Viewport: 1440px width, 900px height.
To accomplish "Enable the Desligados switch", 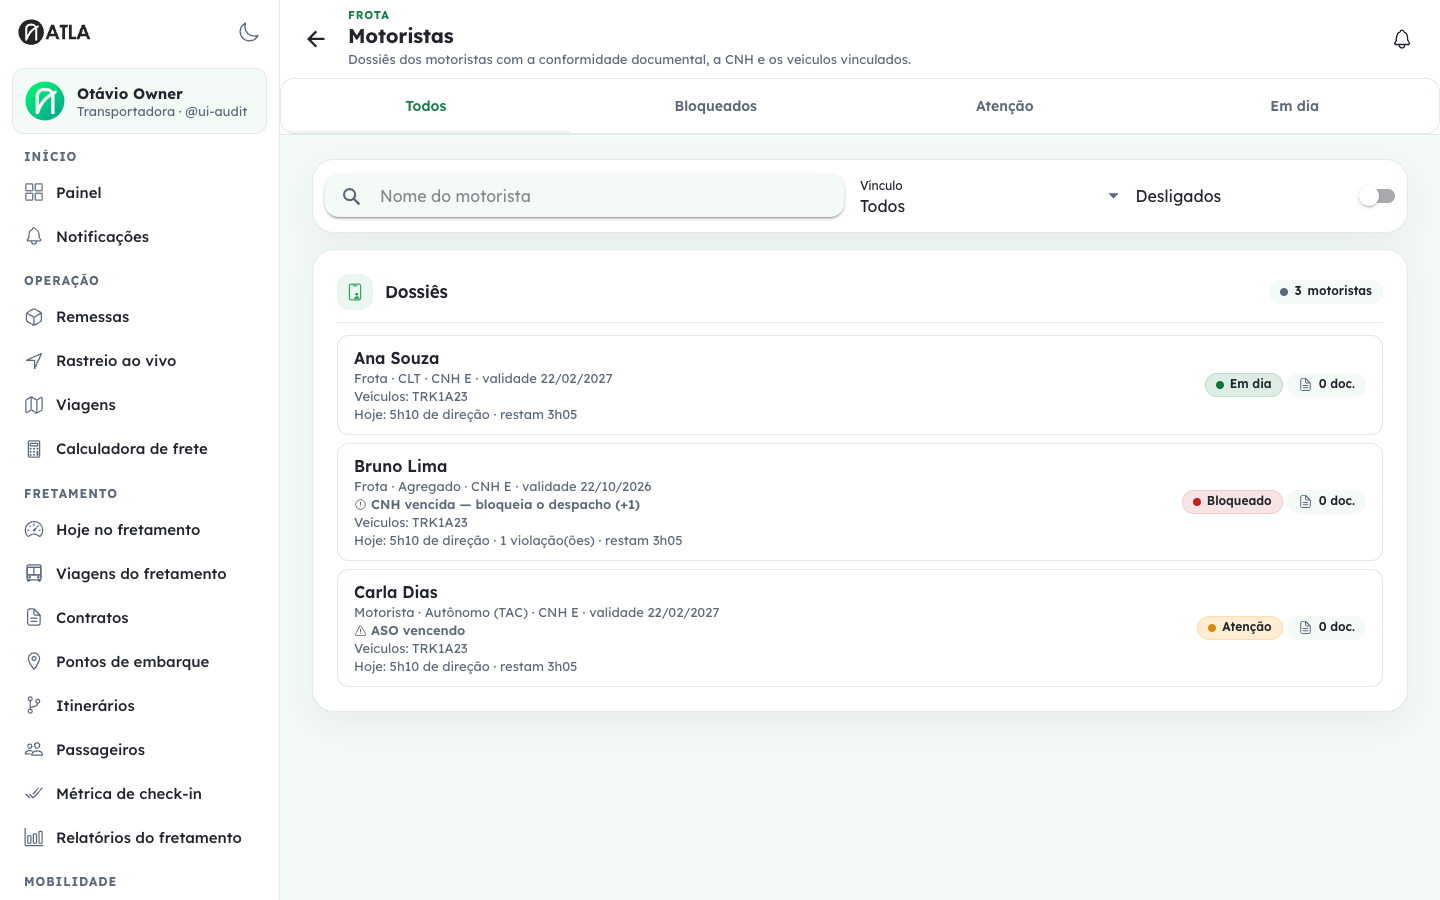I will coord(1377,196).
